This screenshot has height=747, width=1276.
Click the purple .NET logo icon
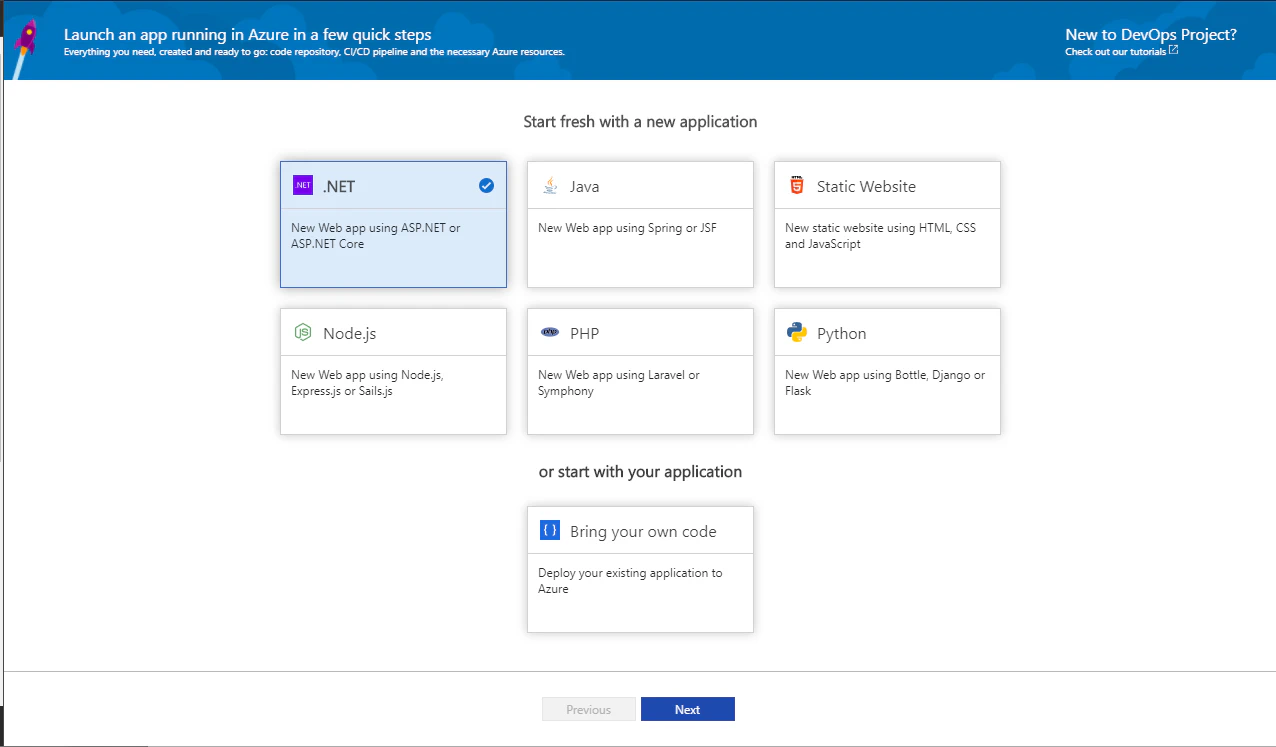pos(302,186)
